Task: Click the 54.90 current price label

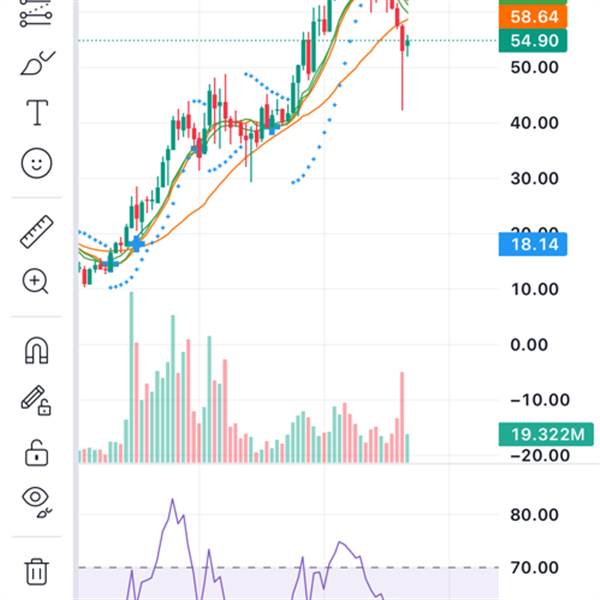Action: click(533, 41)
